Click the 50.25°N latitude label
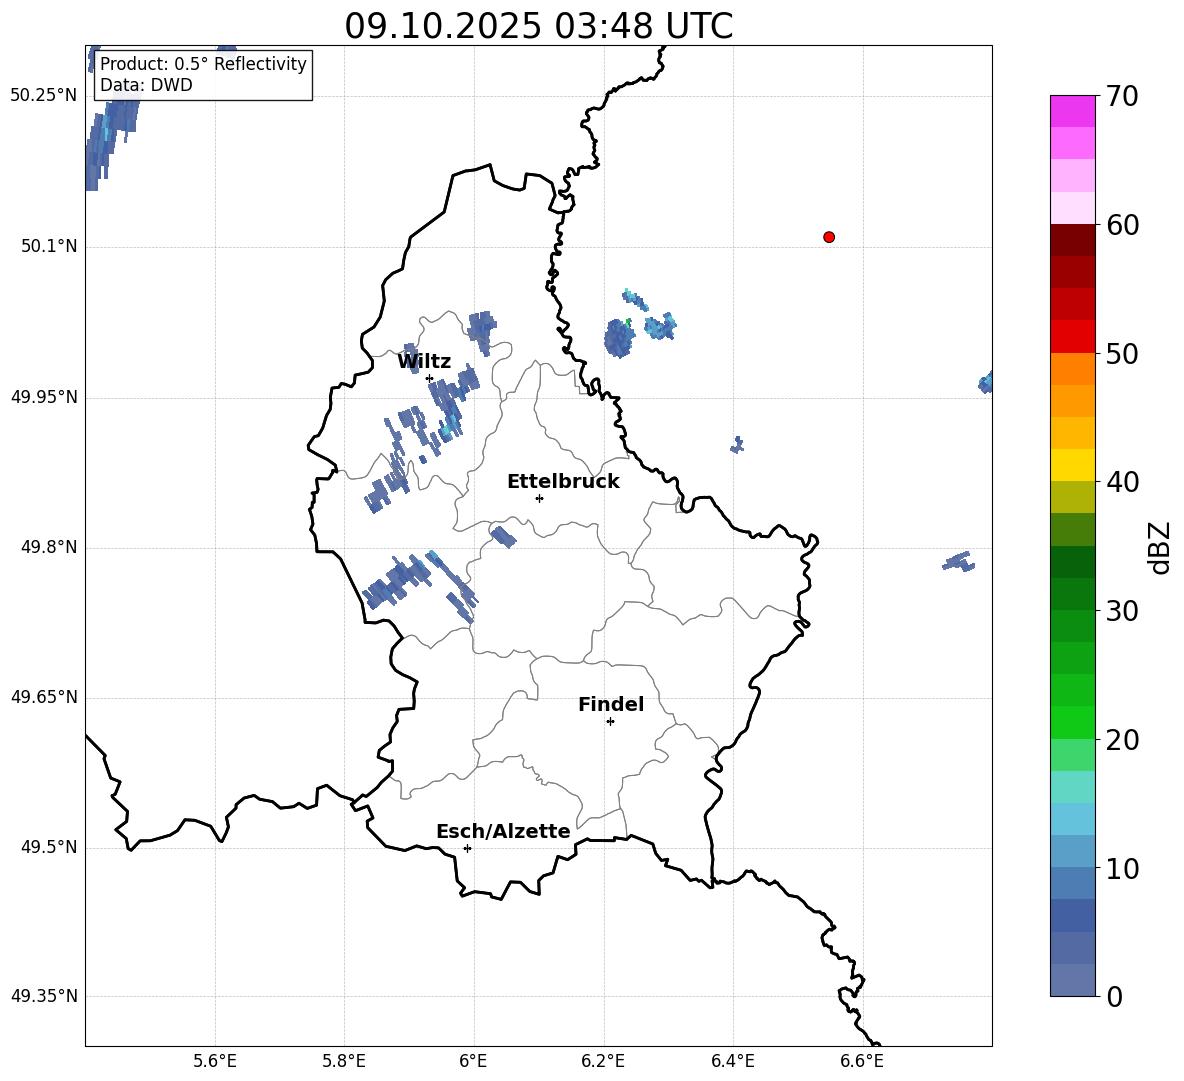 point(44,95)
